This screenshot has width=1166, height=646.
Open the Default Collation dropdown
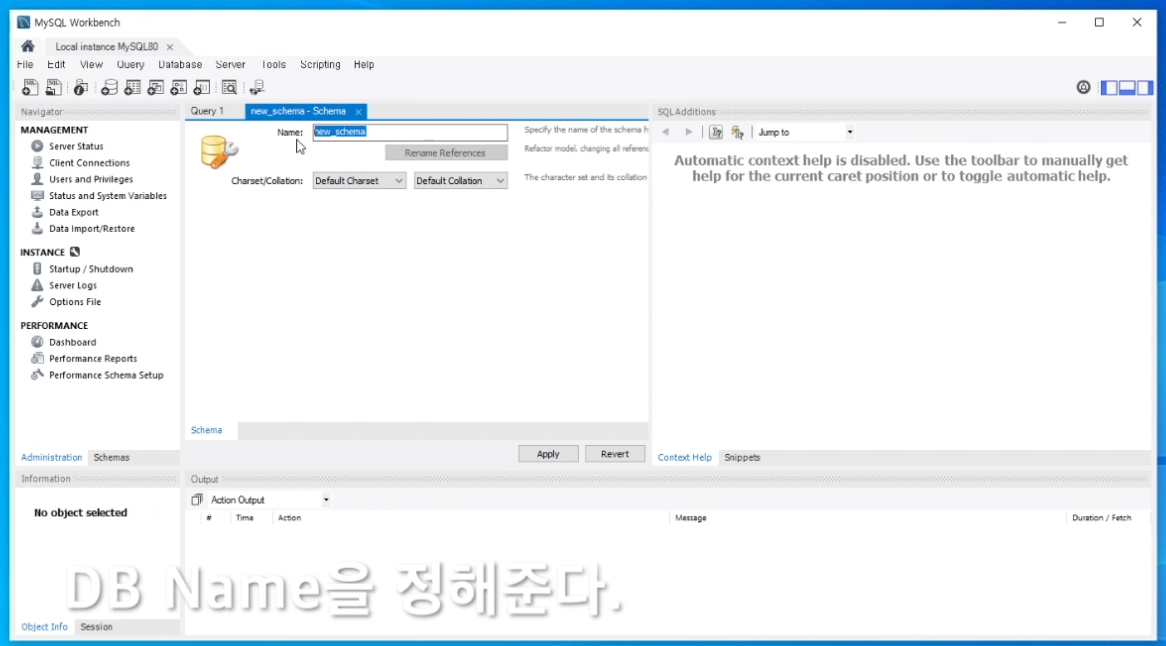[x=460, y=181]
